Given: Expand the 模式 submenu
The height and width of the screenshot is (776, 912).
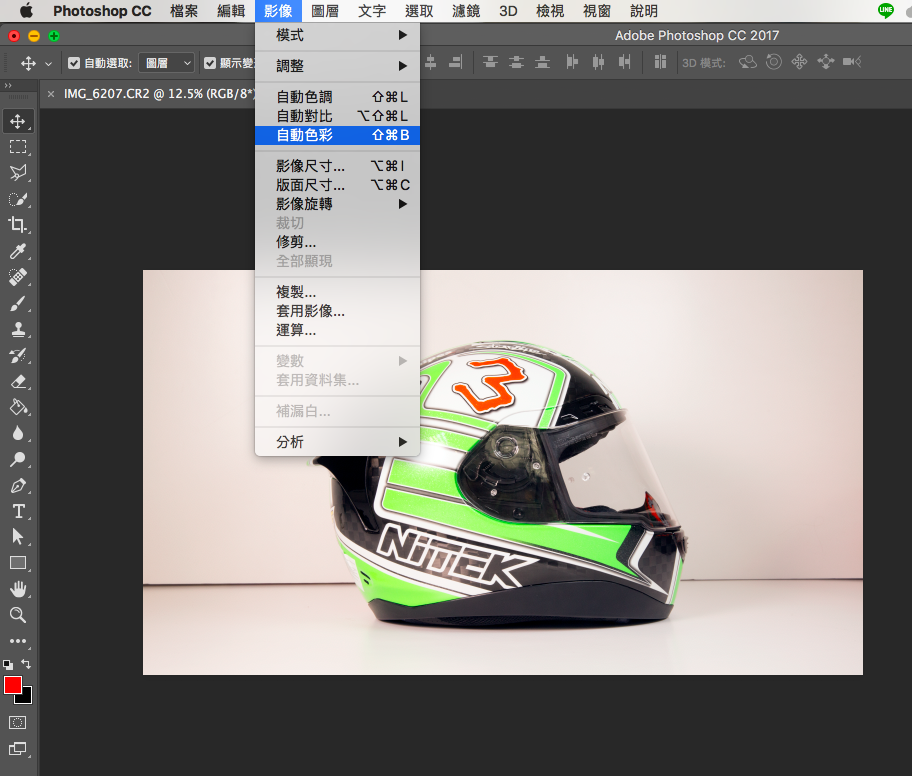Looking at the screenshot, I should (337, 35).
